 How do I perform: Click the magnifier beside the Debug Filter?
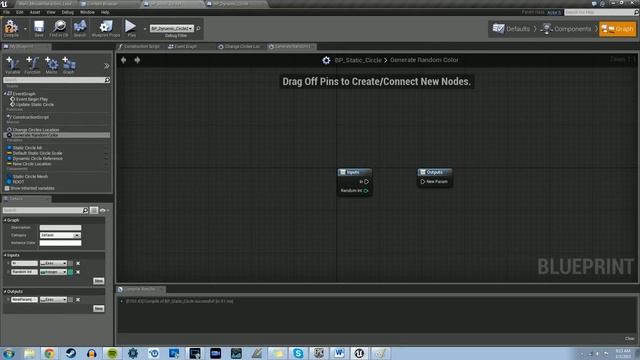198,29
